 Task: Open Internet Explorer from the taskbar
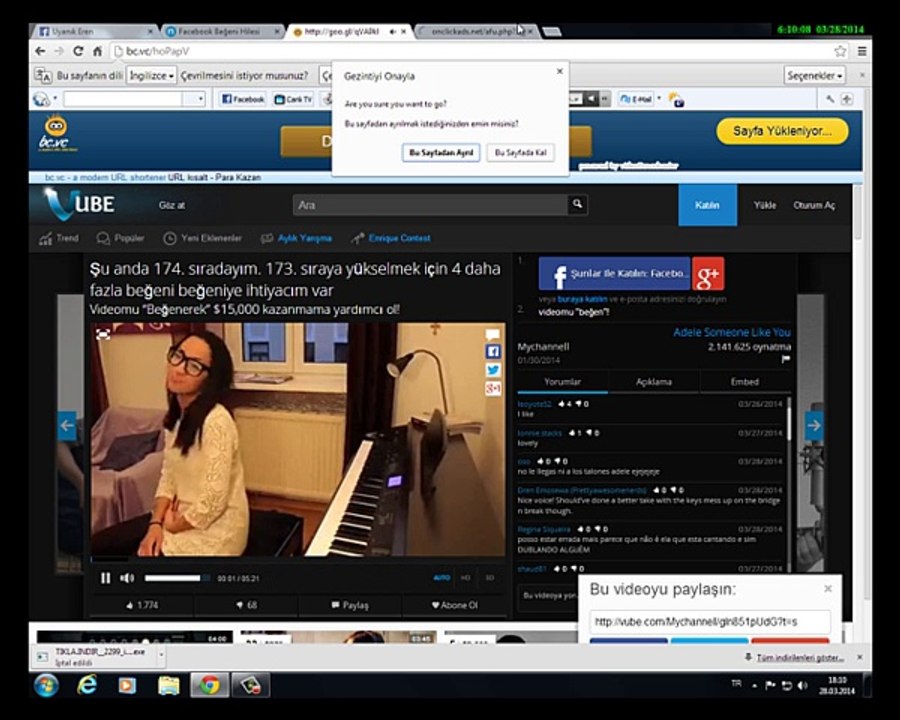tap(87, 685)
